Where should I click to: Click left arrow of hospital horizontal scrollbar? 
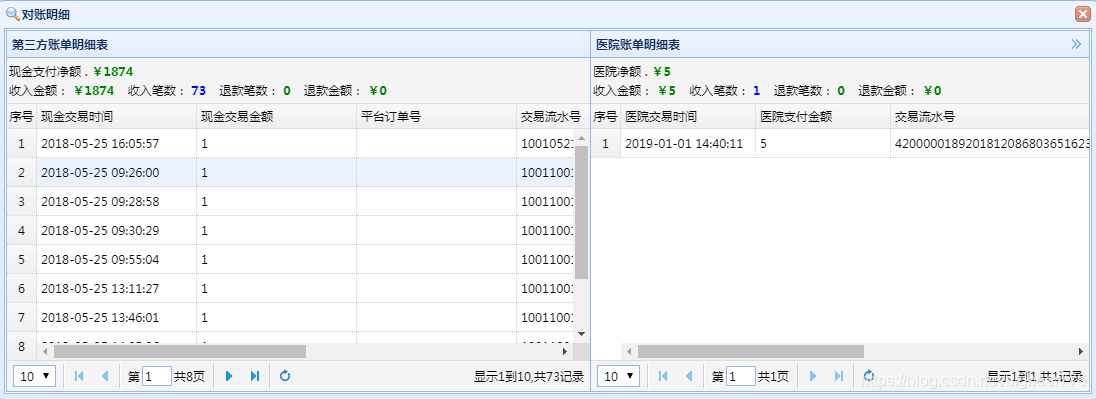click(628, 351)
